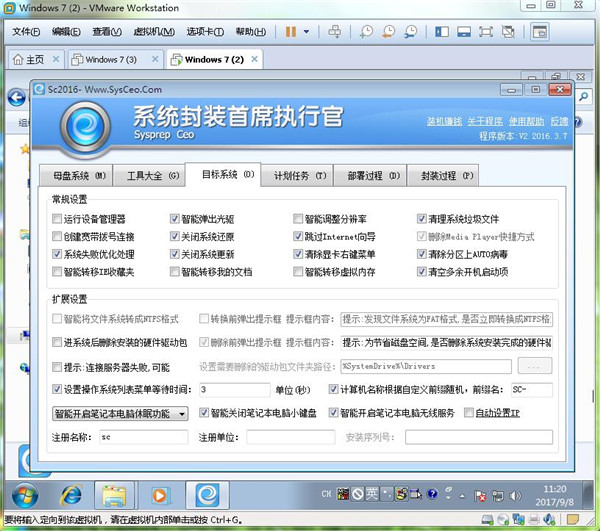600x531 pixels.
Task: Open the 计划任务 (T) tab
Action: [297, 176]
